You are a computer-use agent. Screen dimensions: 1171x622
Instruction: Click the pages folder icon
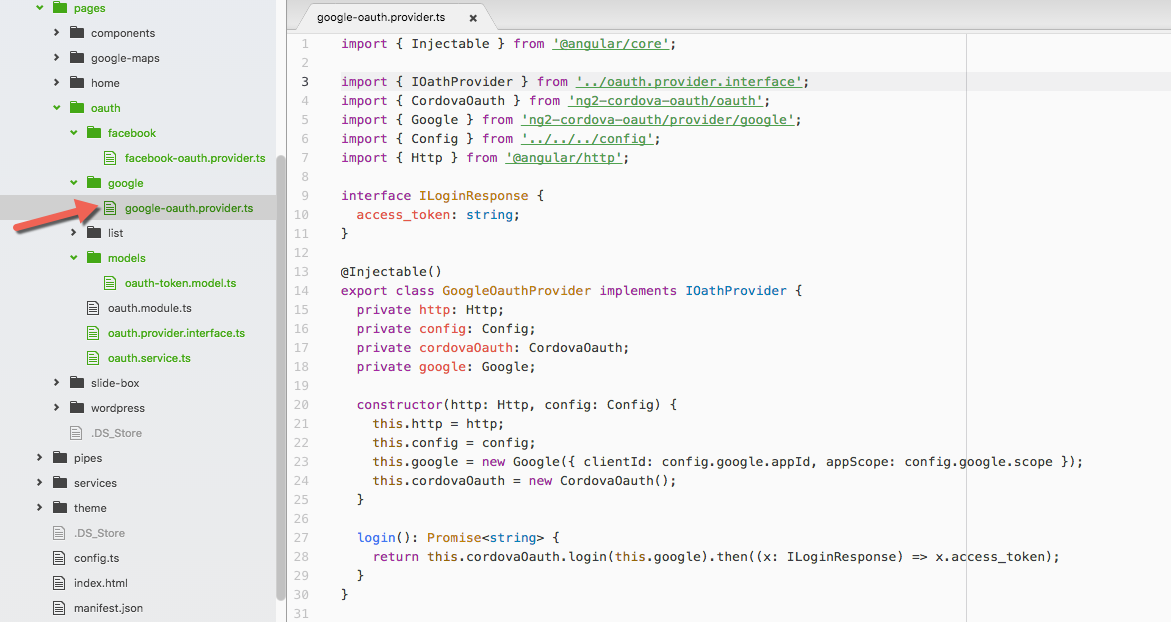pos(60,7)
